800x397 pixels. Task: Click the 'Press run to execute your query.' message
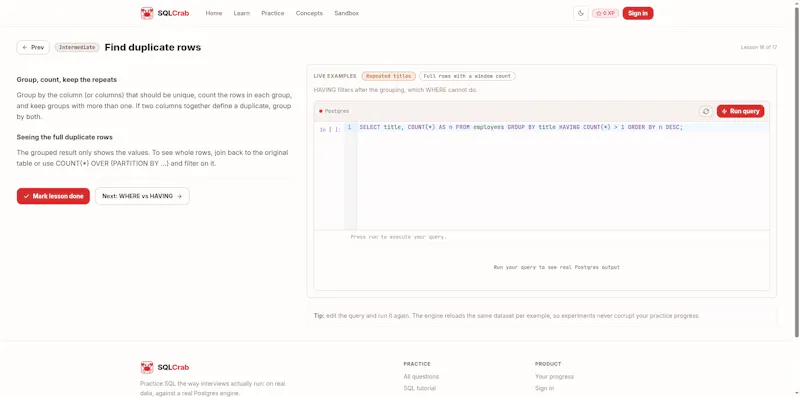pyautogui.click(x=398, y=237)
